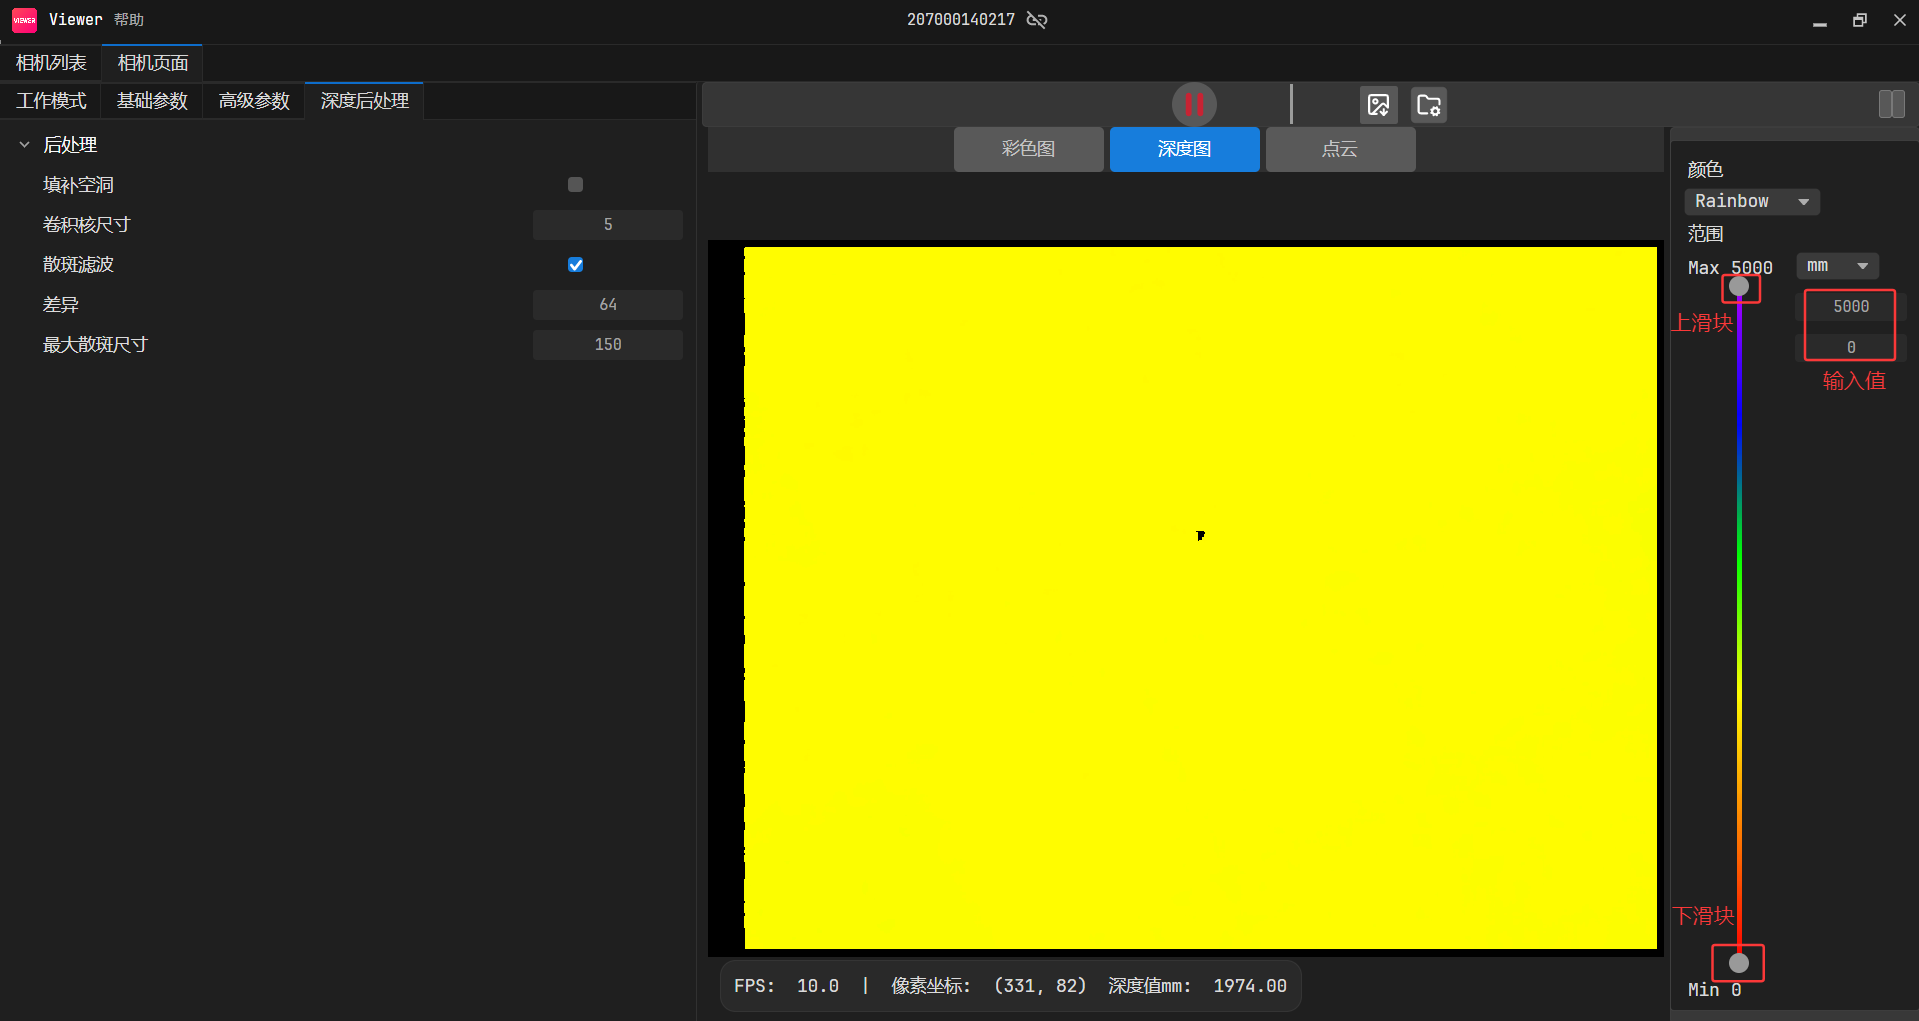Enable the 填补空洞 checkbox
This screenshot has width=1919, height=1021.
click(x=575, y=184)
